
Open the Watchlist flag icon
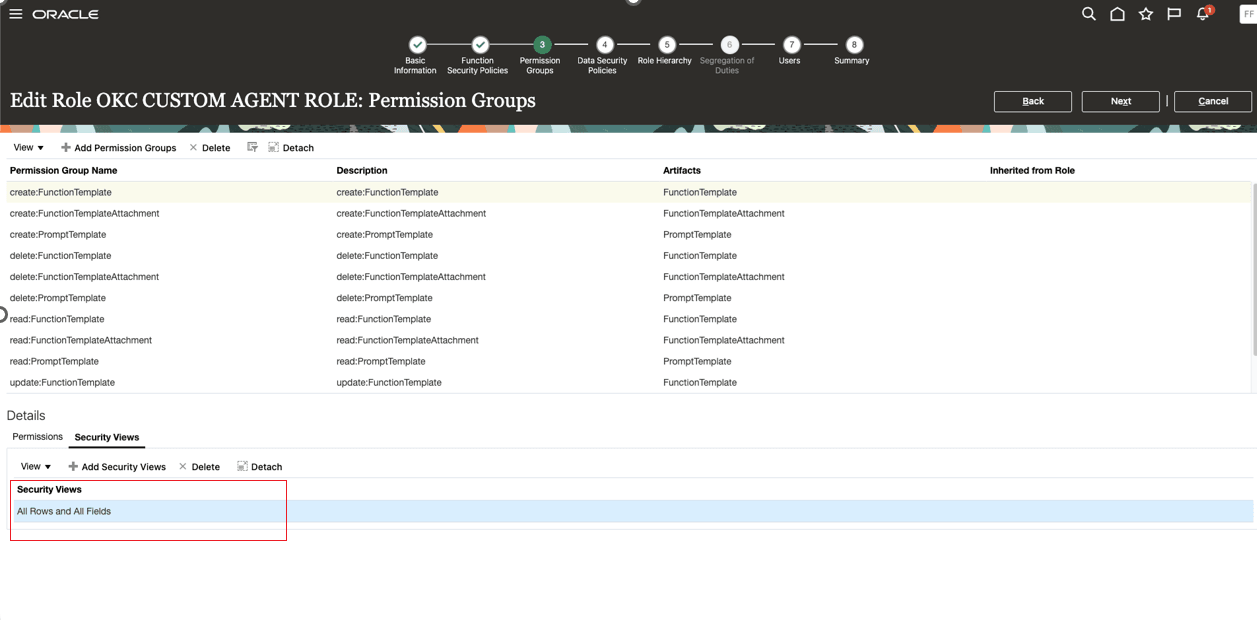pos(1174,14)
